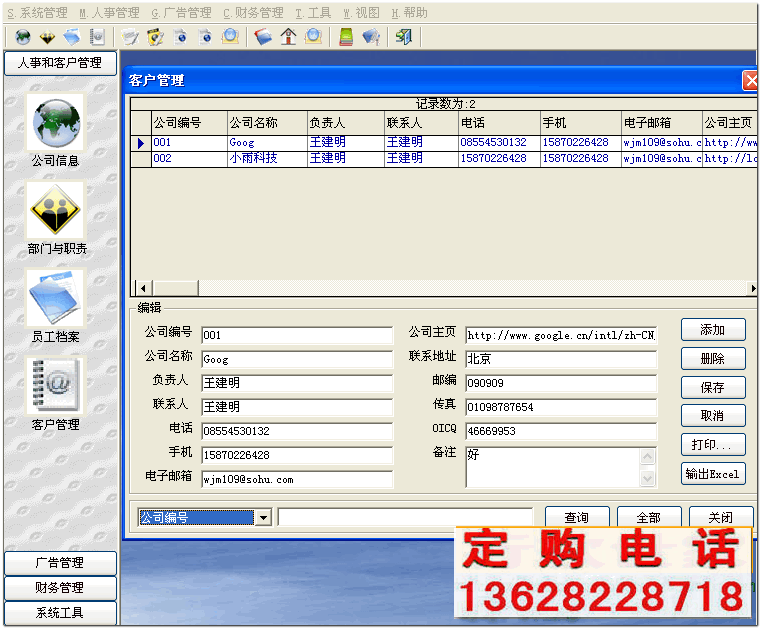The height and width of the screenshot is (629, 761).
Task: Click the globe icon in top toolbar
Action: pyautogui.click(x=23, y=37)
